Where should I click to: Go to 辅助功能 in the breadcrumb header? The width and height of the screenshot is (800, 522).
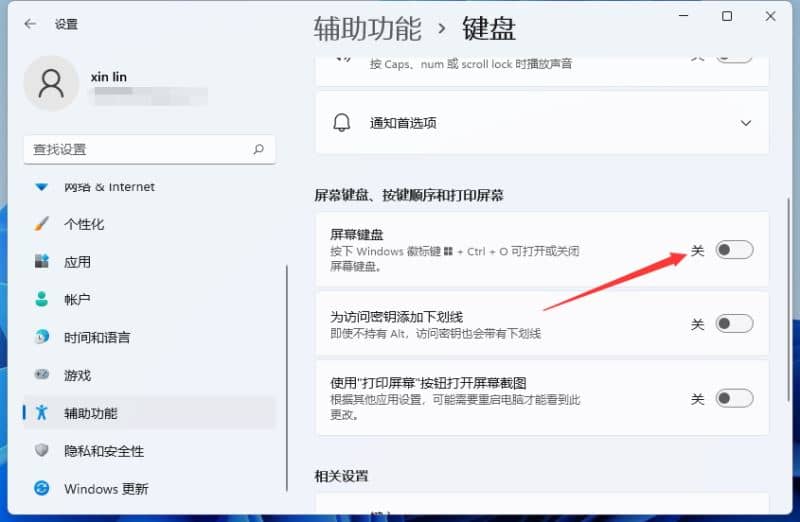(367, 28)
